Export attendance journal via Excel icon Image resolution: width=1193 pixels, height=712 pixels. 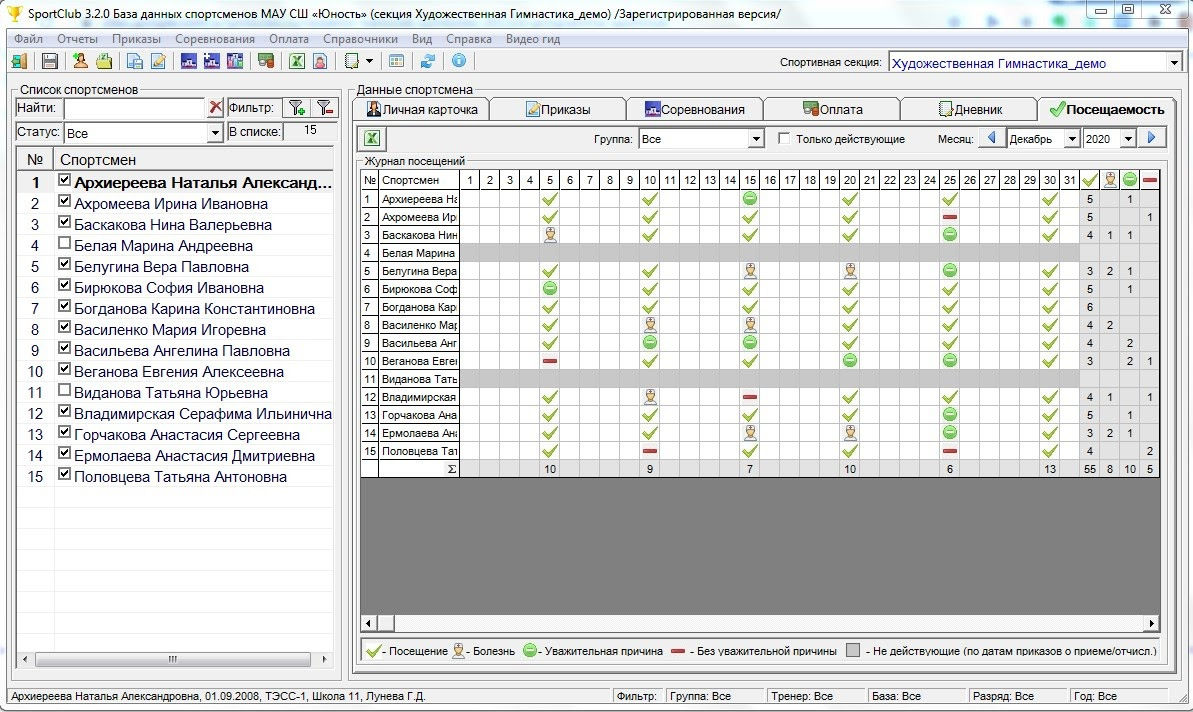[370, 139]
